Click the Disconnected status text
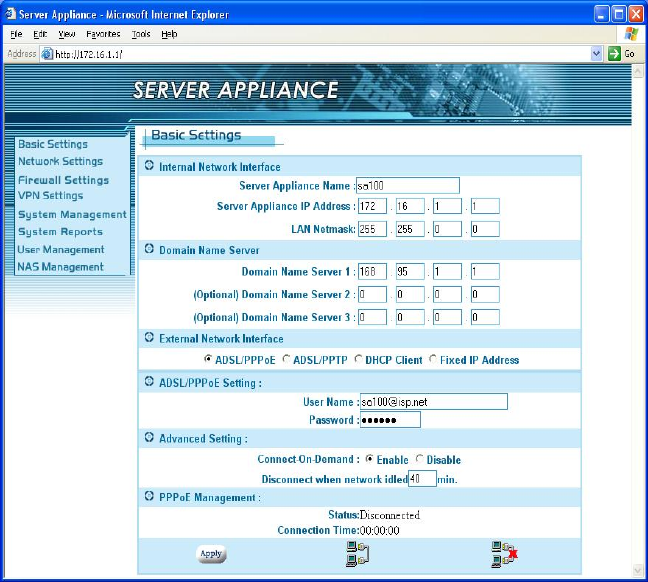This screenshot has height=582, width=648. [390, 515]
